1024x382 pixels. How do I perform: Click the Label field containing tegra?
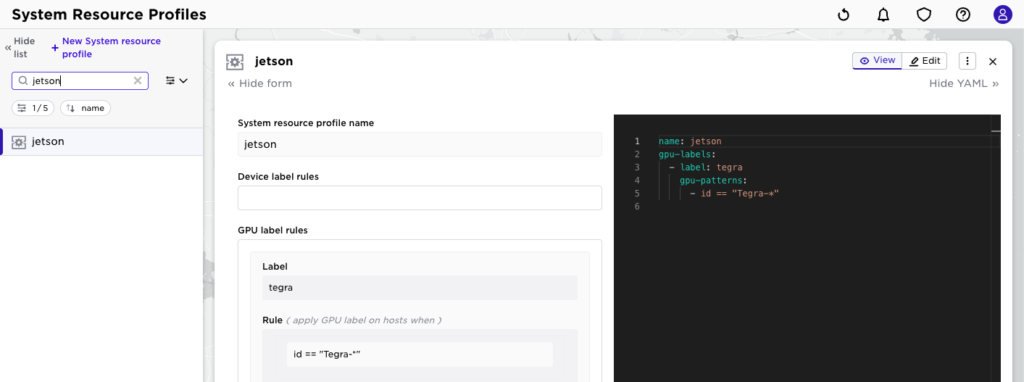click(419, 287)
